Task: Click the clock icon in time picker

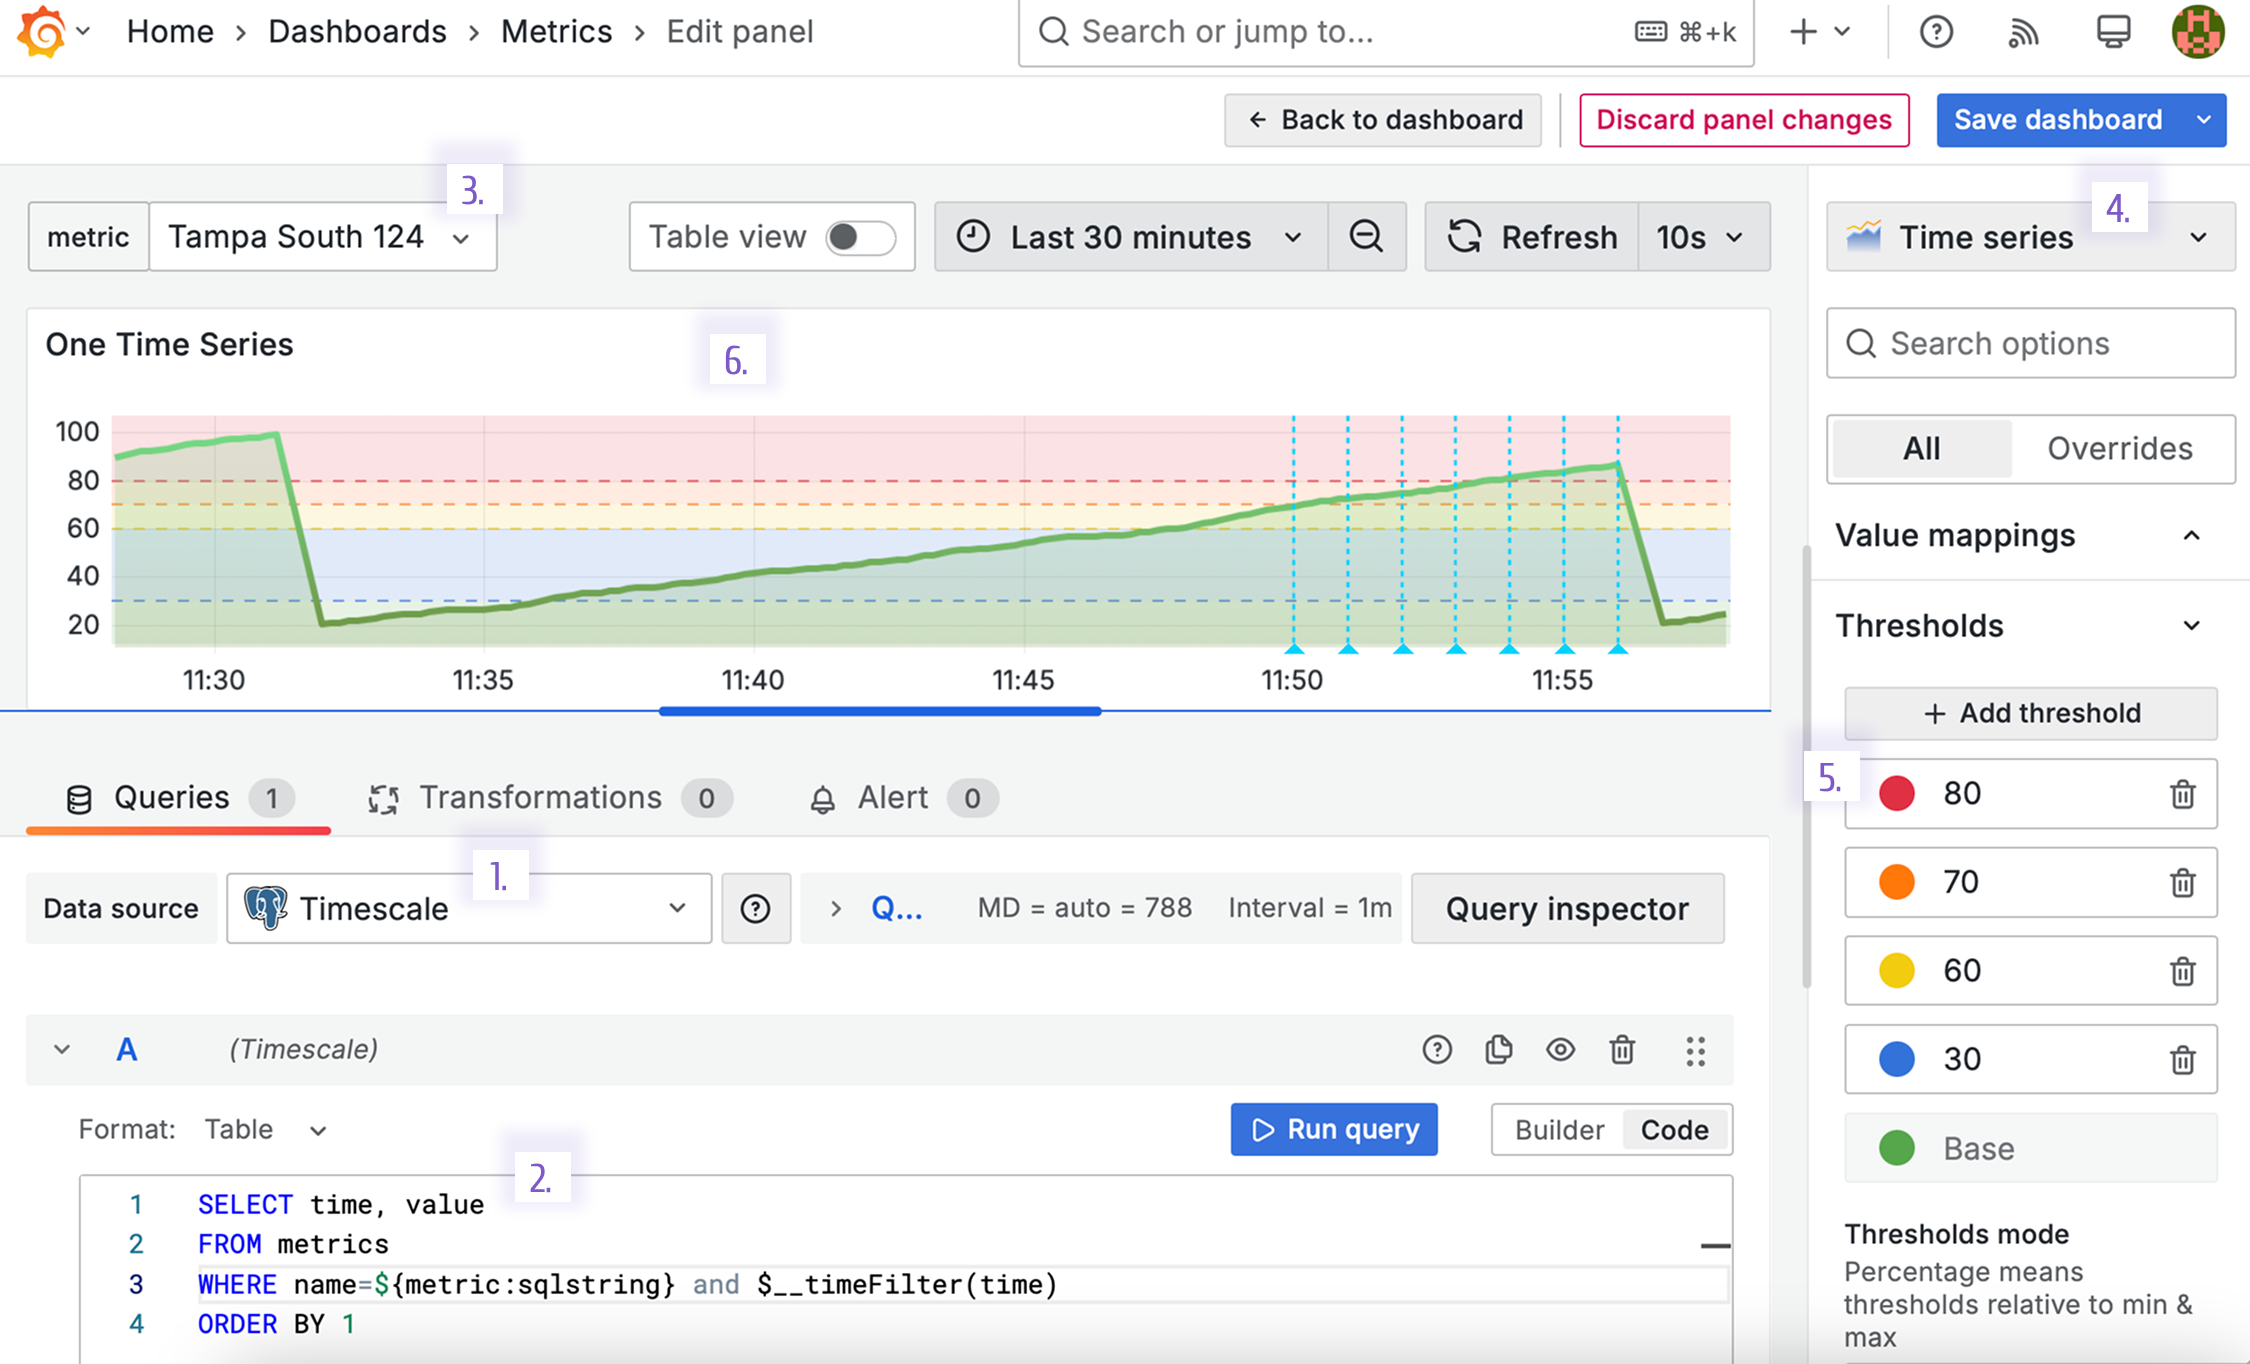Action: click(x=973, y=237)
